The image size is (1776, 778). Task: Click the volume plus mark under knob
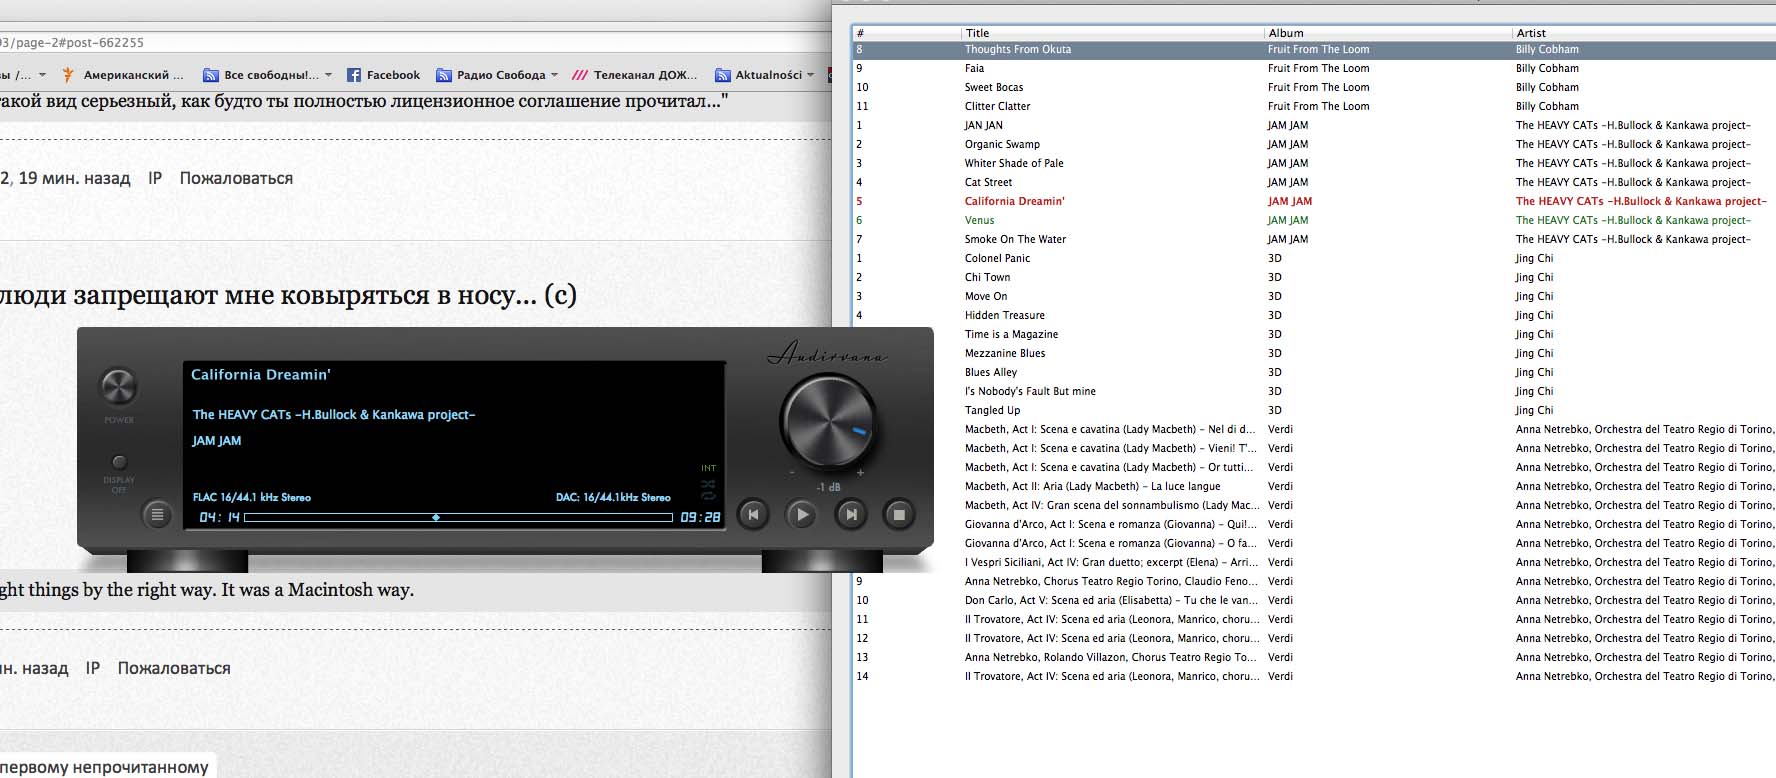(x=860, y=472)
